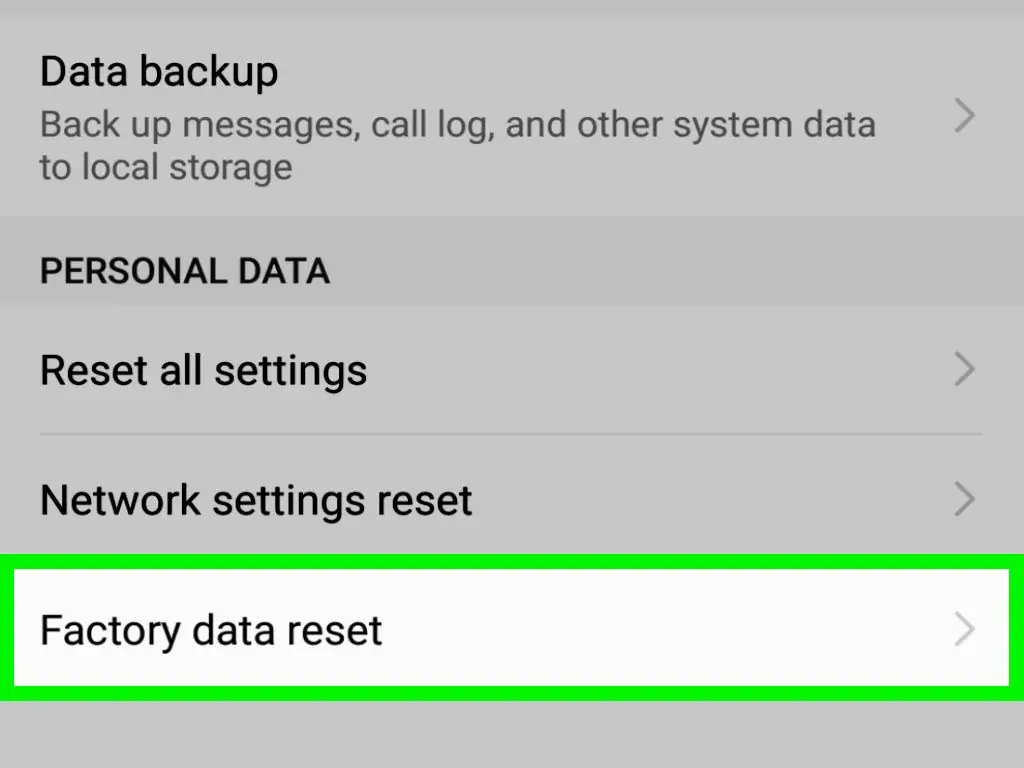This screenshot has height=768, width=1024.
Task: Select the Network settings reset label
Action: 256,501
